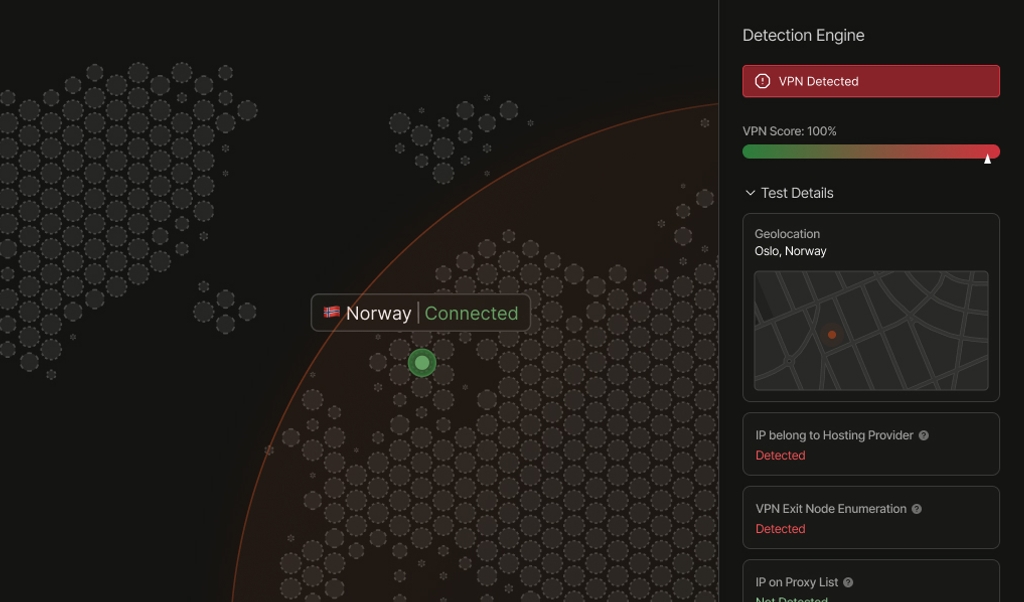
Task: Click the white VPN score indicator arrow
Action: point(987,157)
